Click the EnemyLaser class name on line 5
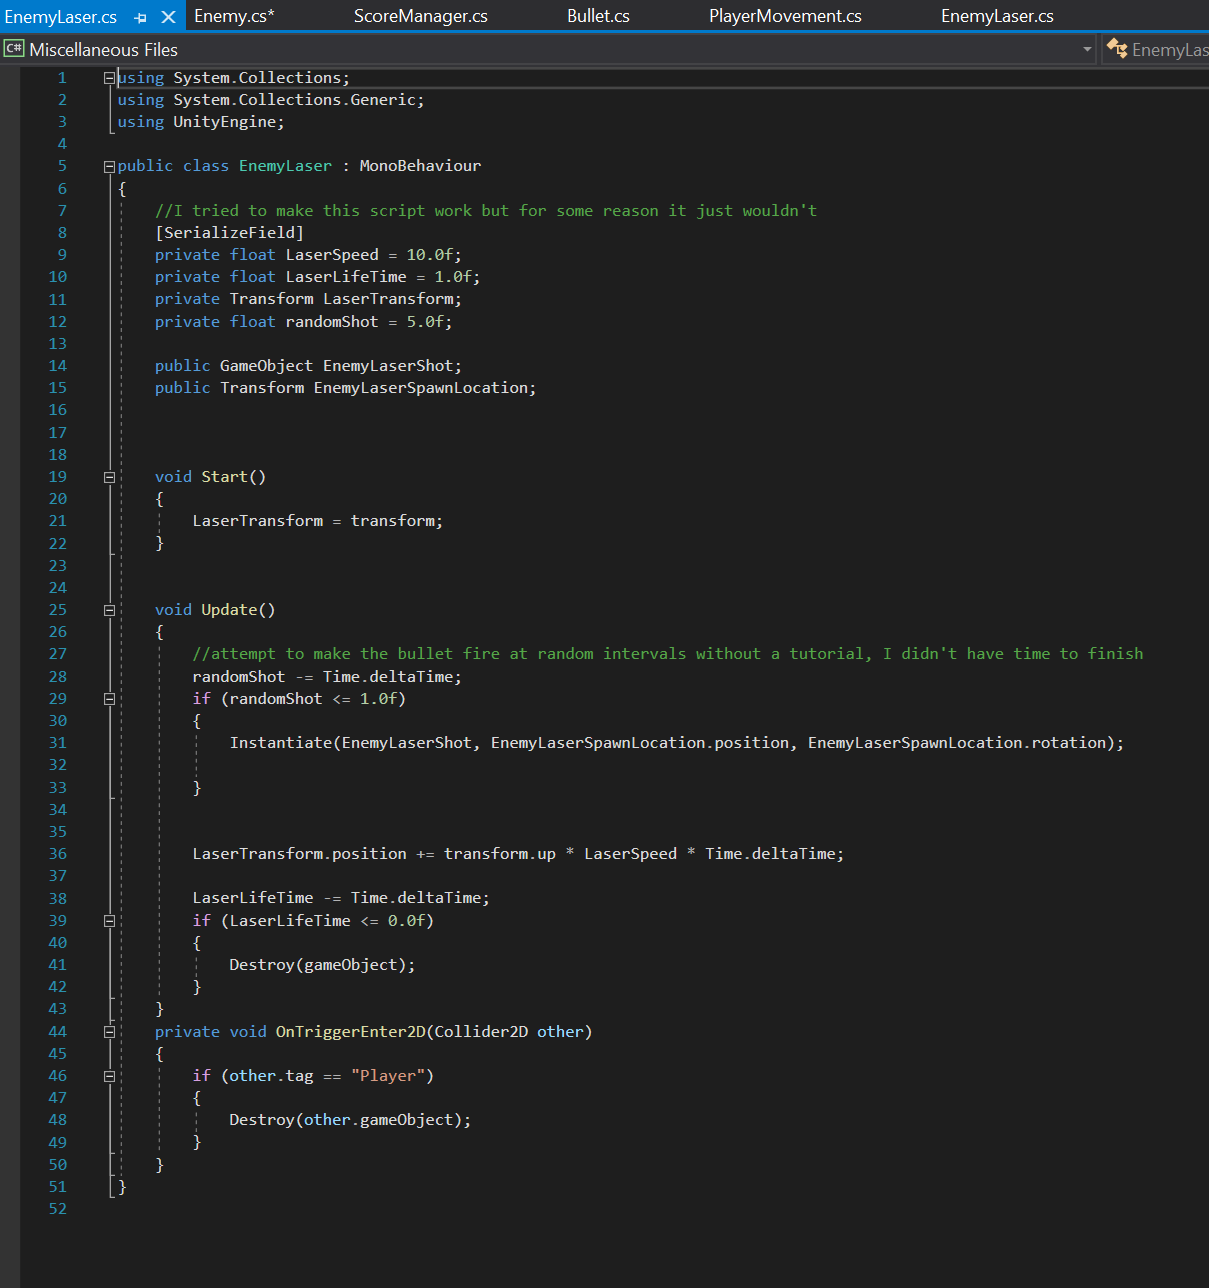Screen dimensions: 1209x1288 pyautogui.click(x=285, y=166)
